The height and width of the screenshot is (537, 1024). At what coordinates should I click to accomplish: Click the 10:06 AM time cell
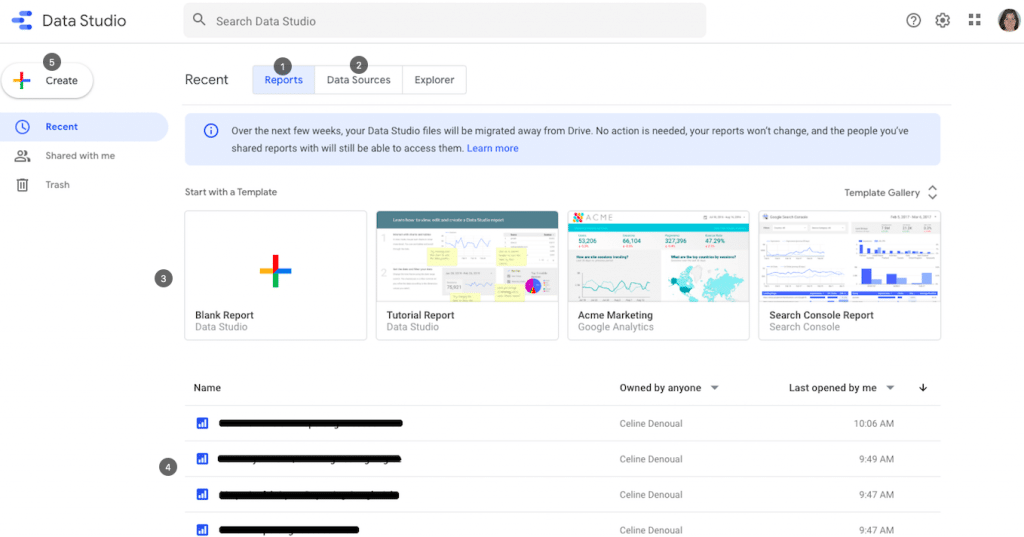pyautogui.click(x=873, y=423)
